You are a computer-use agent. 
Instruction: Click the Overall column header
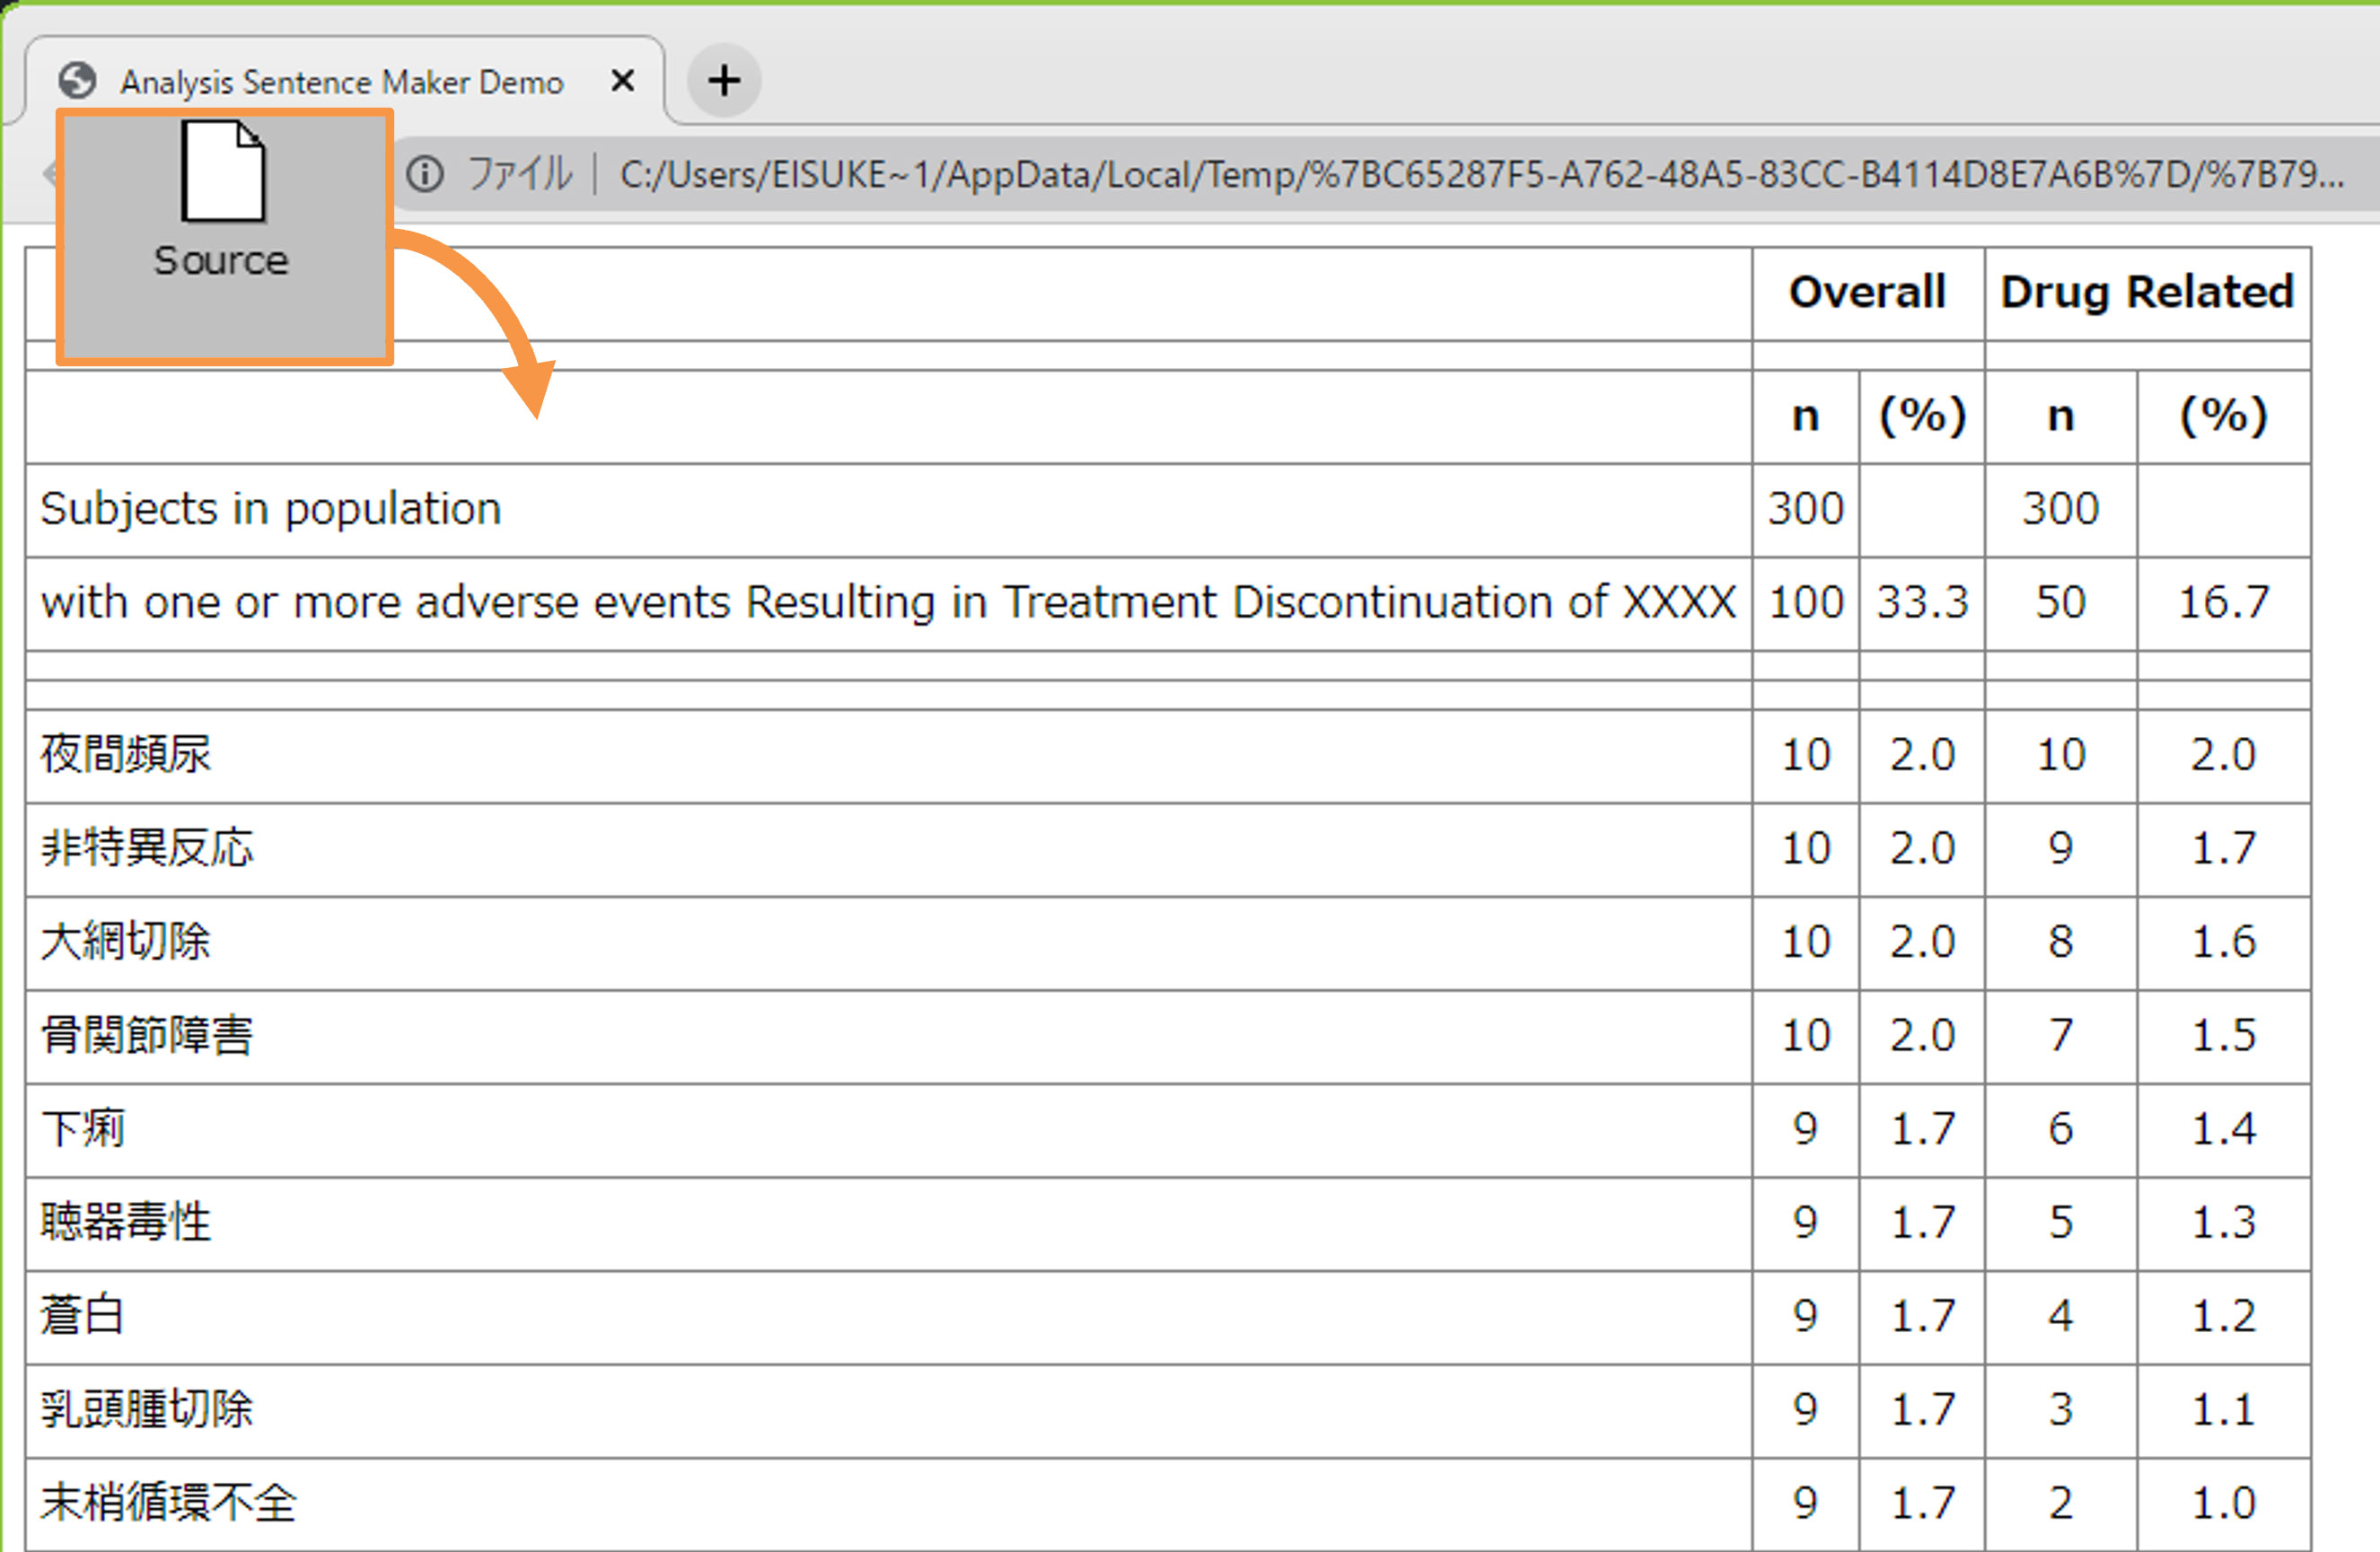[1866, 292]
